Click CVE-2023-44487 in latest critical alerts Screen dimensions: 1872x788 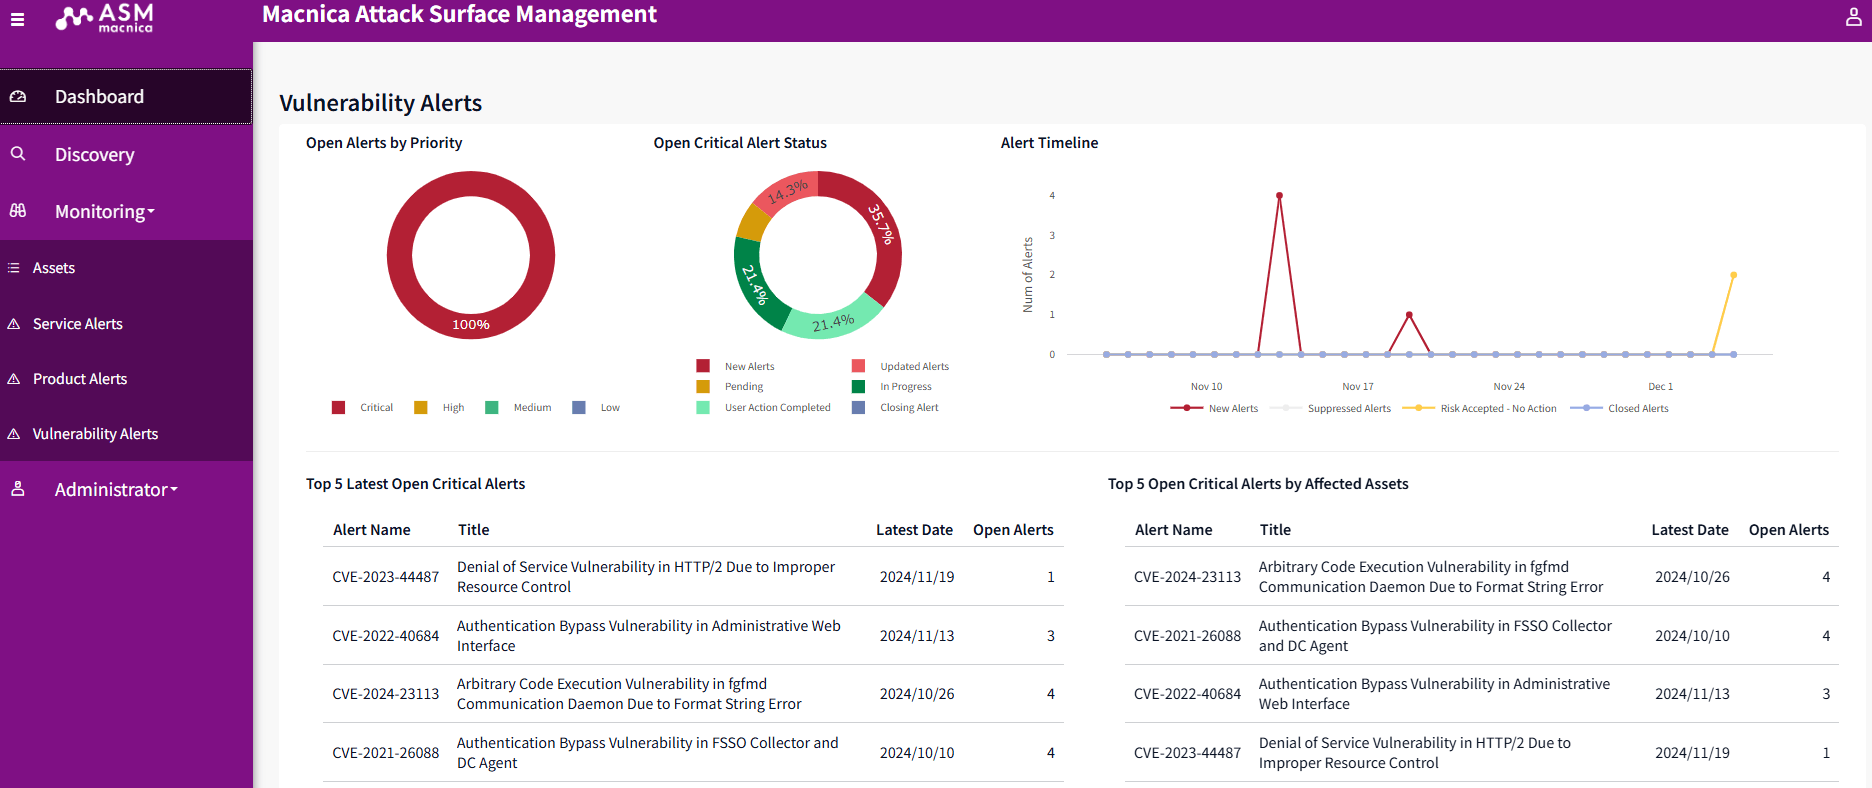coord(385,577)
